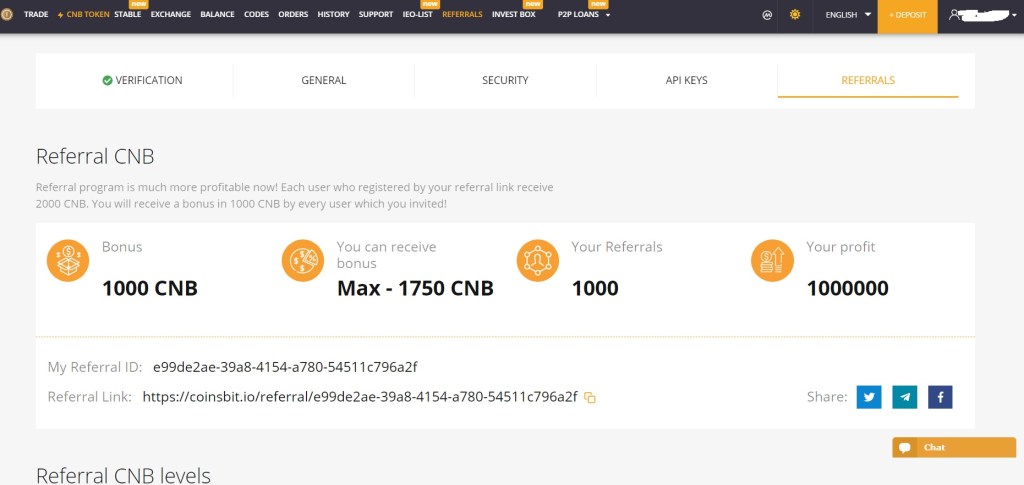Go to the Verification tab
This screenshot has width=1024, height=485.
pyautogui.click(x=142, y=80)
